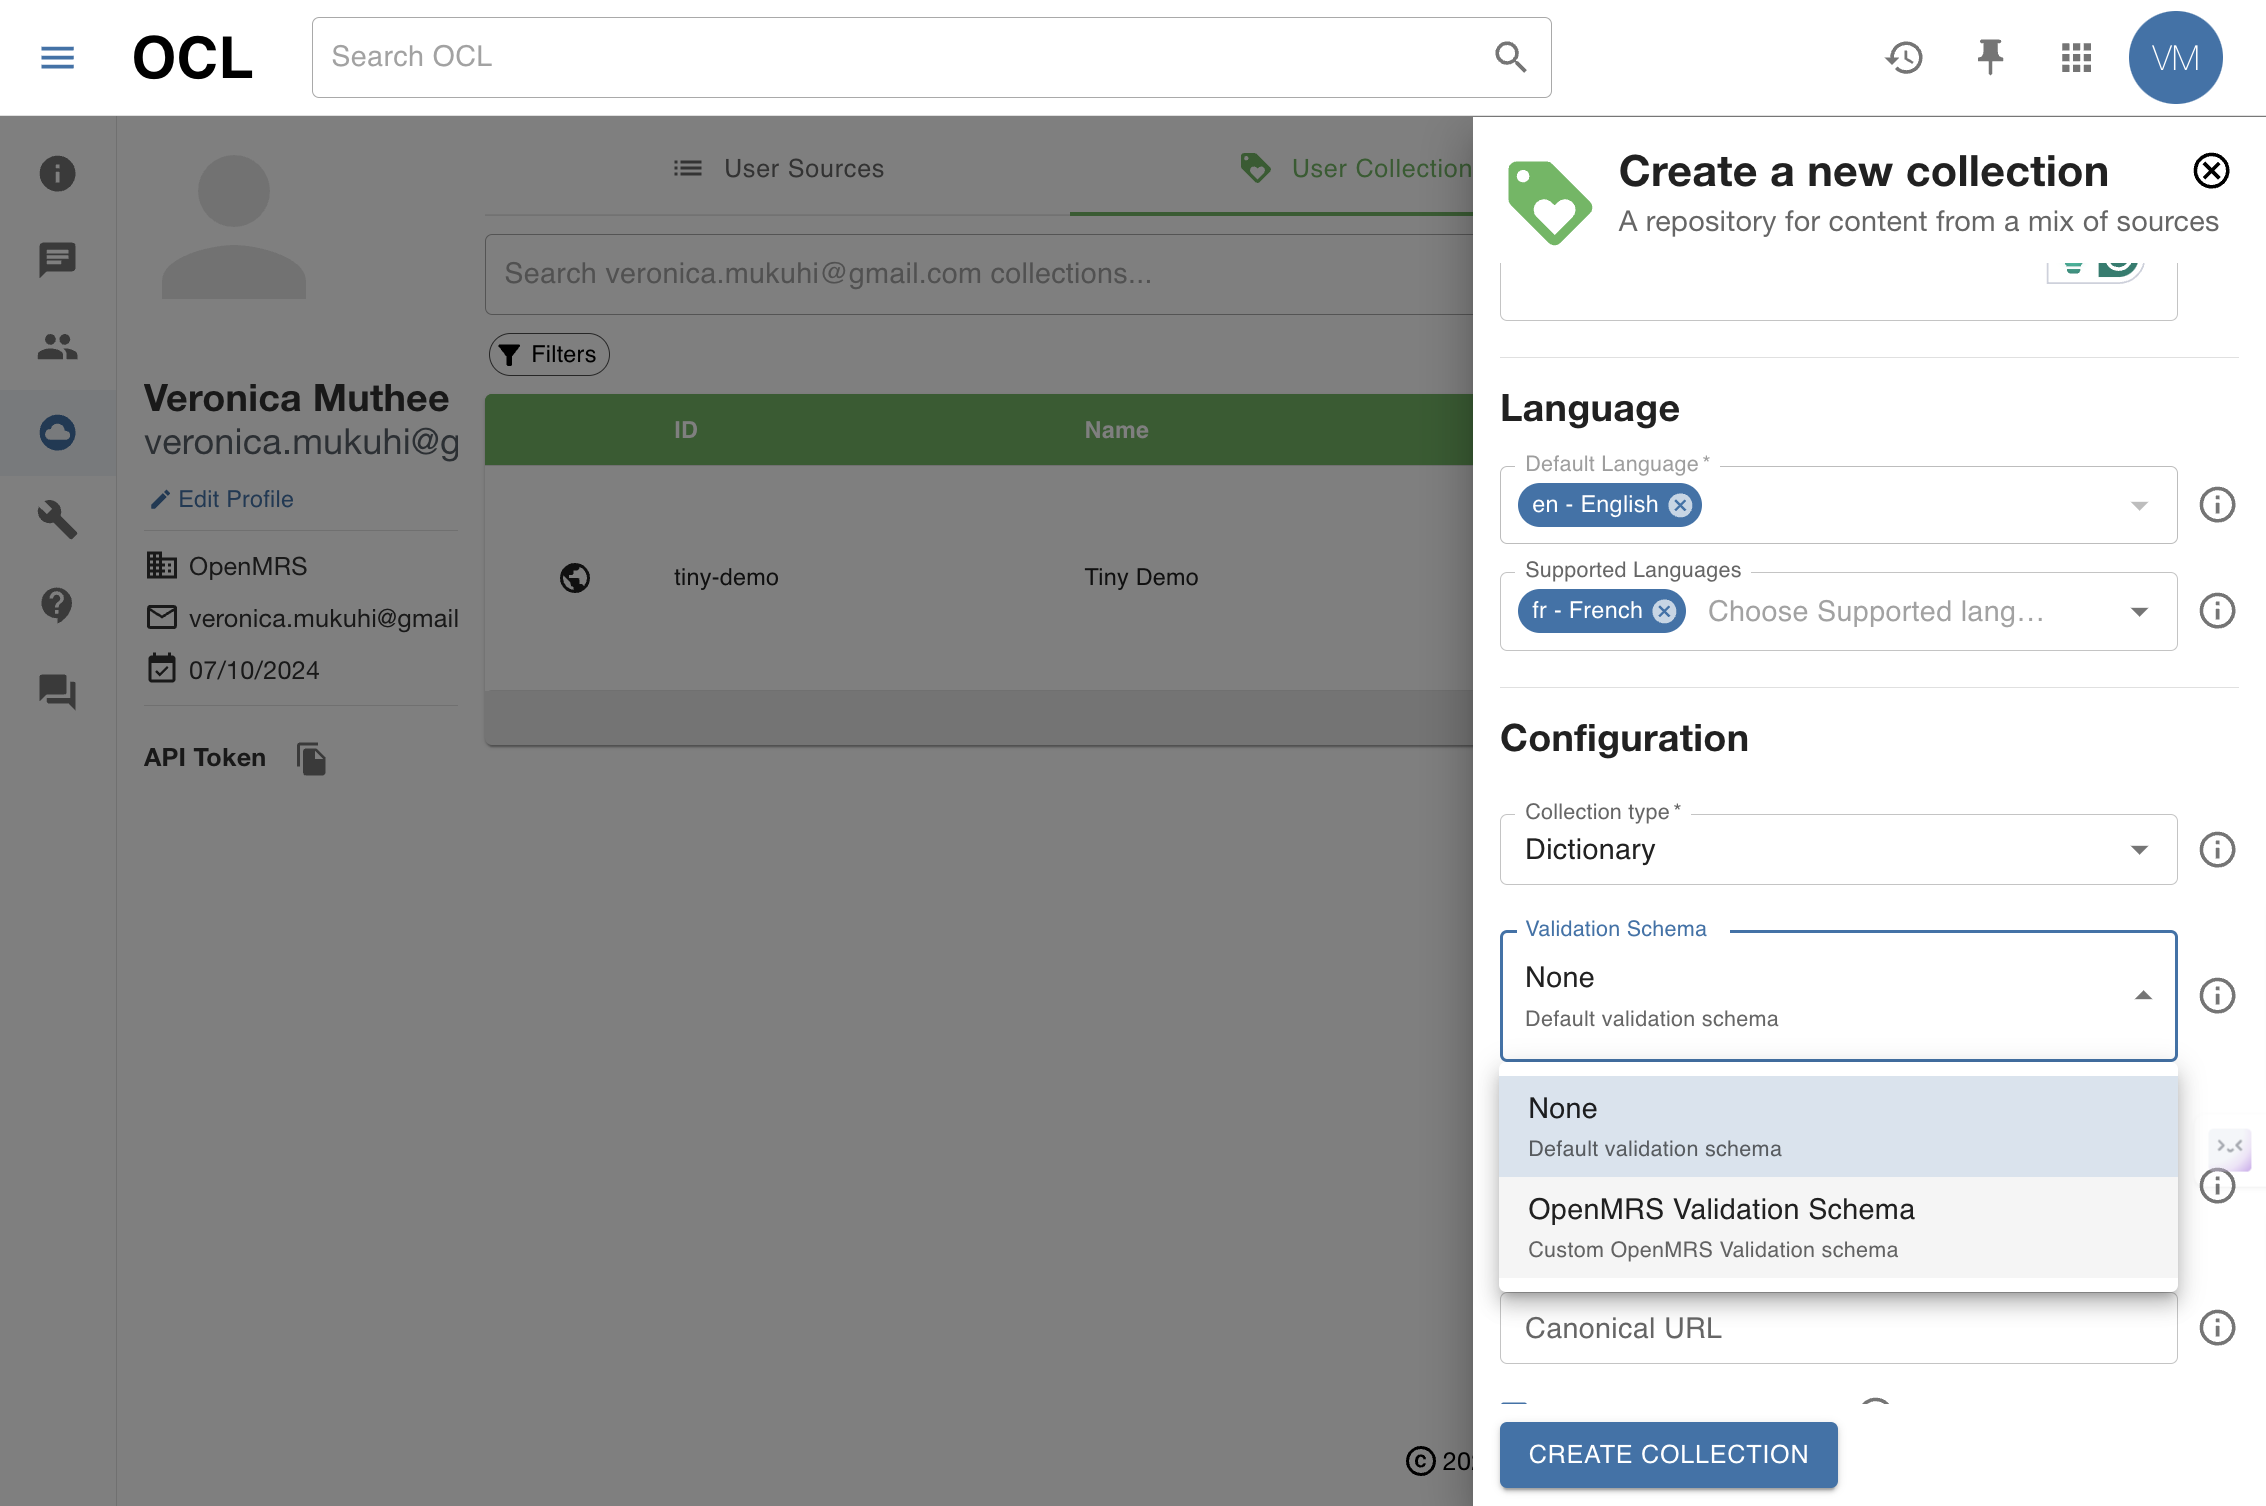Viewport: 2266px width, 1506px height.
Task: Show info for Canonical URL field
Action: pos(2217,1327)
